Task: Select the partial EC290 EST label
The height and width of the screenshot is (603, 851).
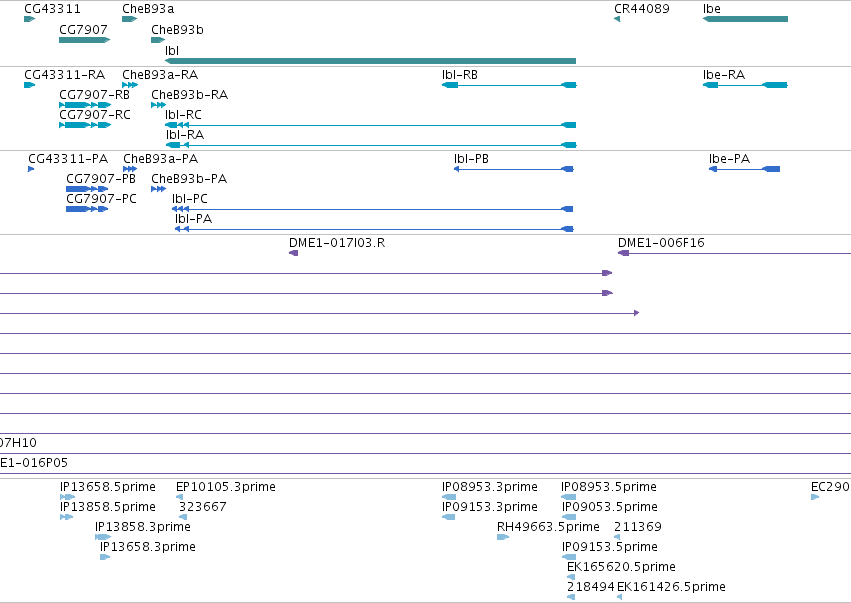Action: coord(830,487)
